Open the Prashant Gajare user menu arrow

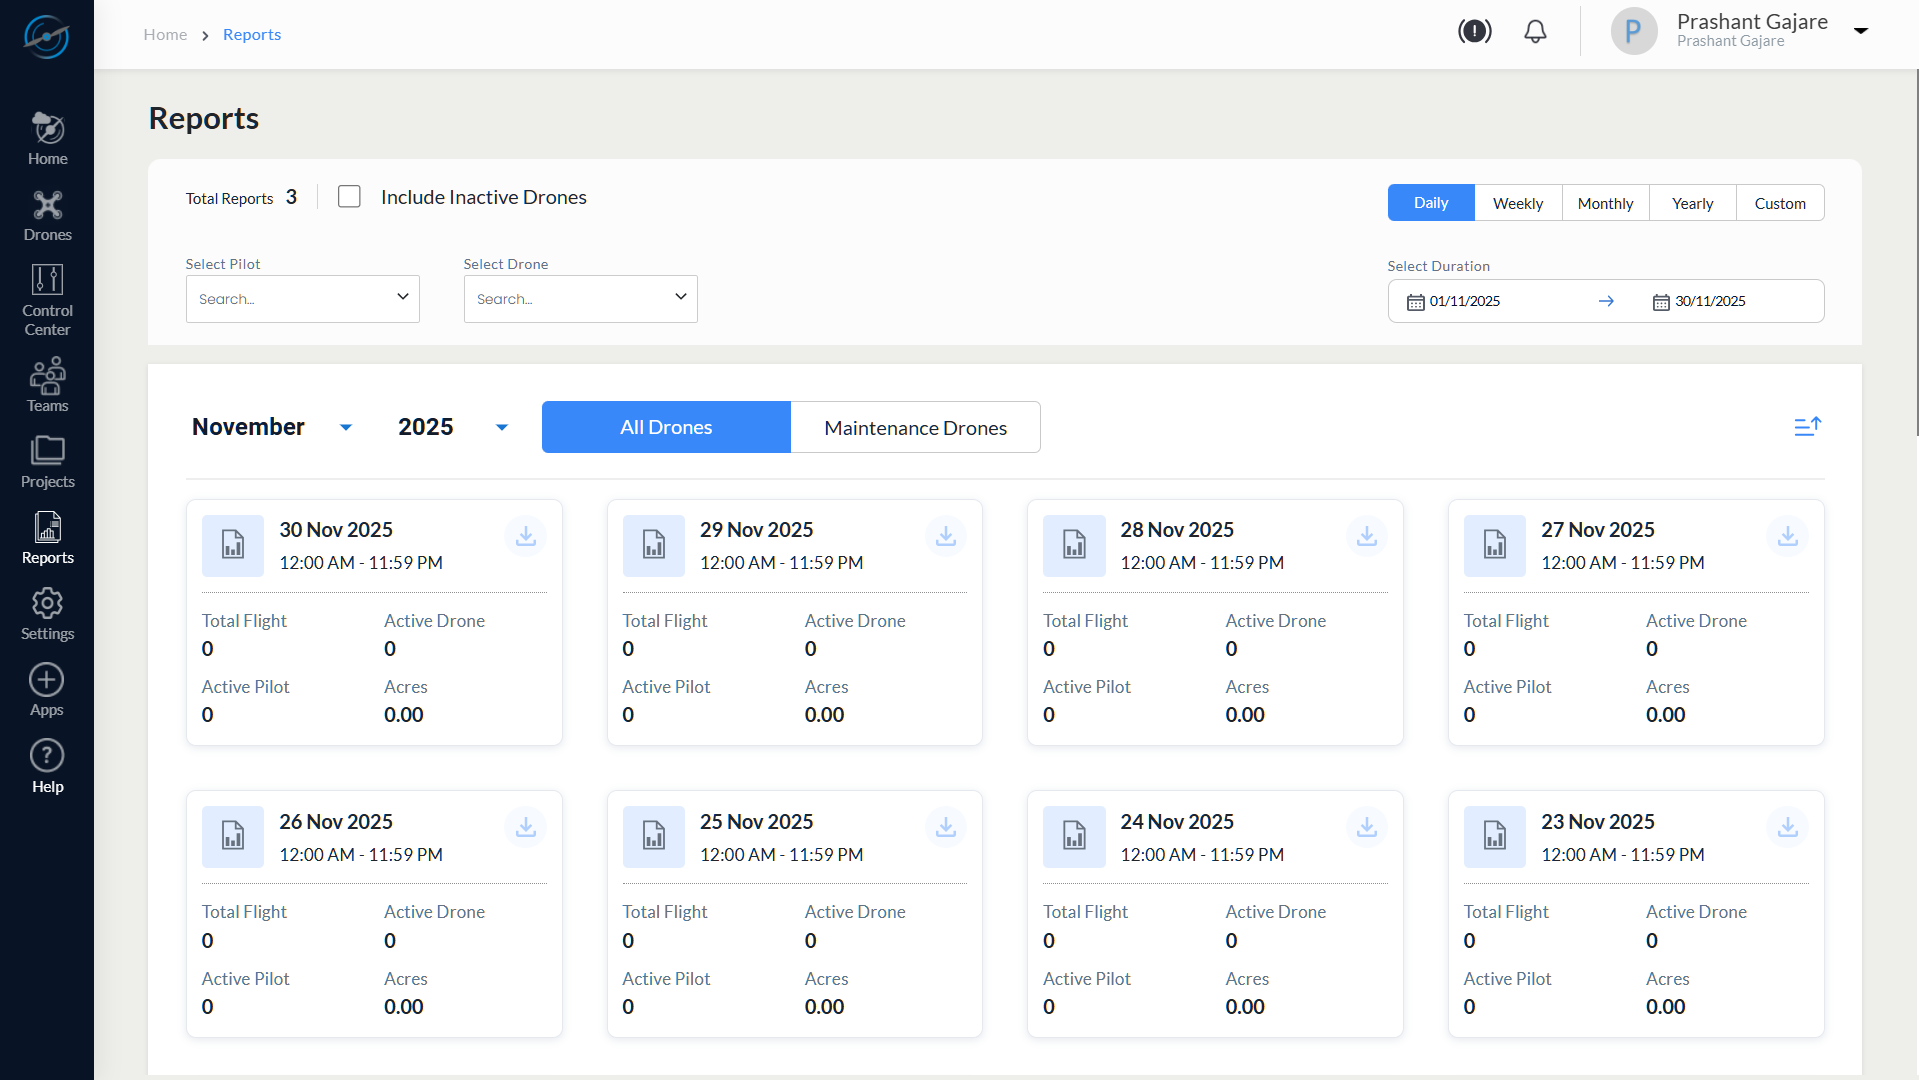click(1861, 31)
